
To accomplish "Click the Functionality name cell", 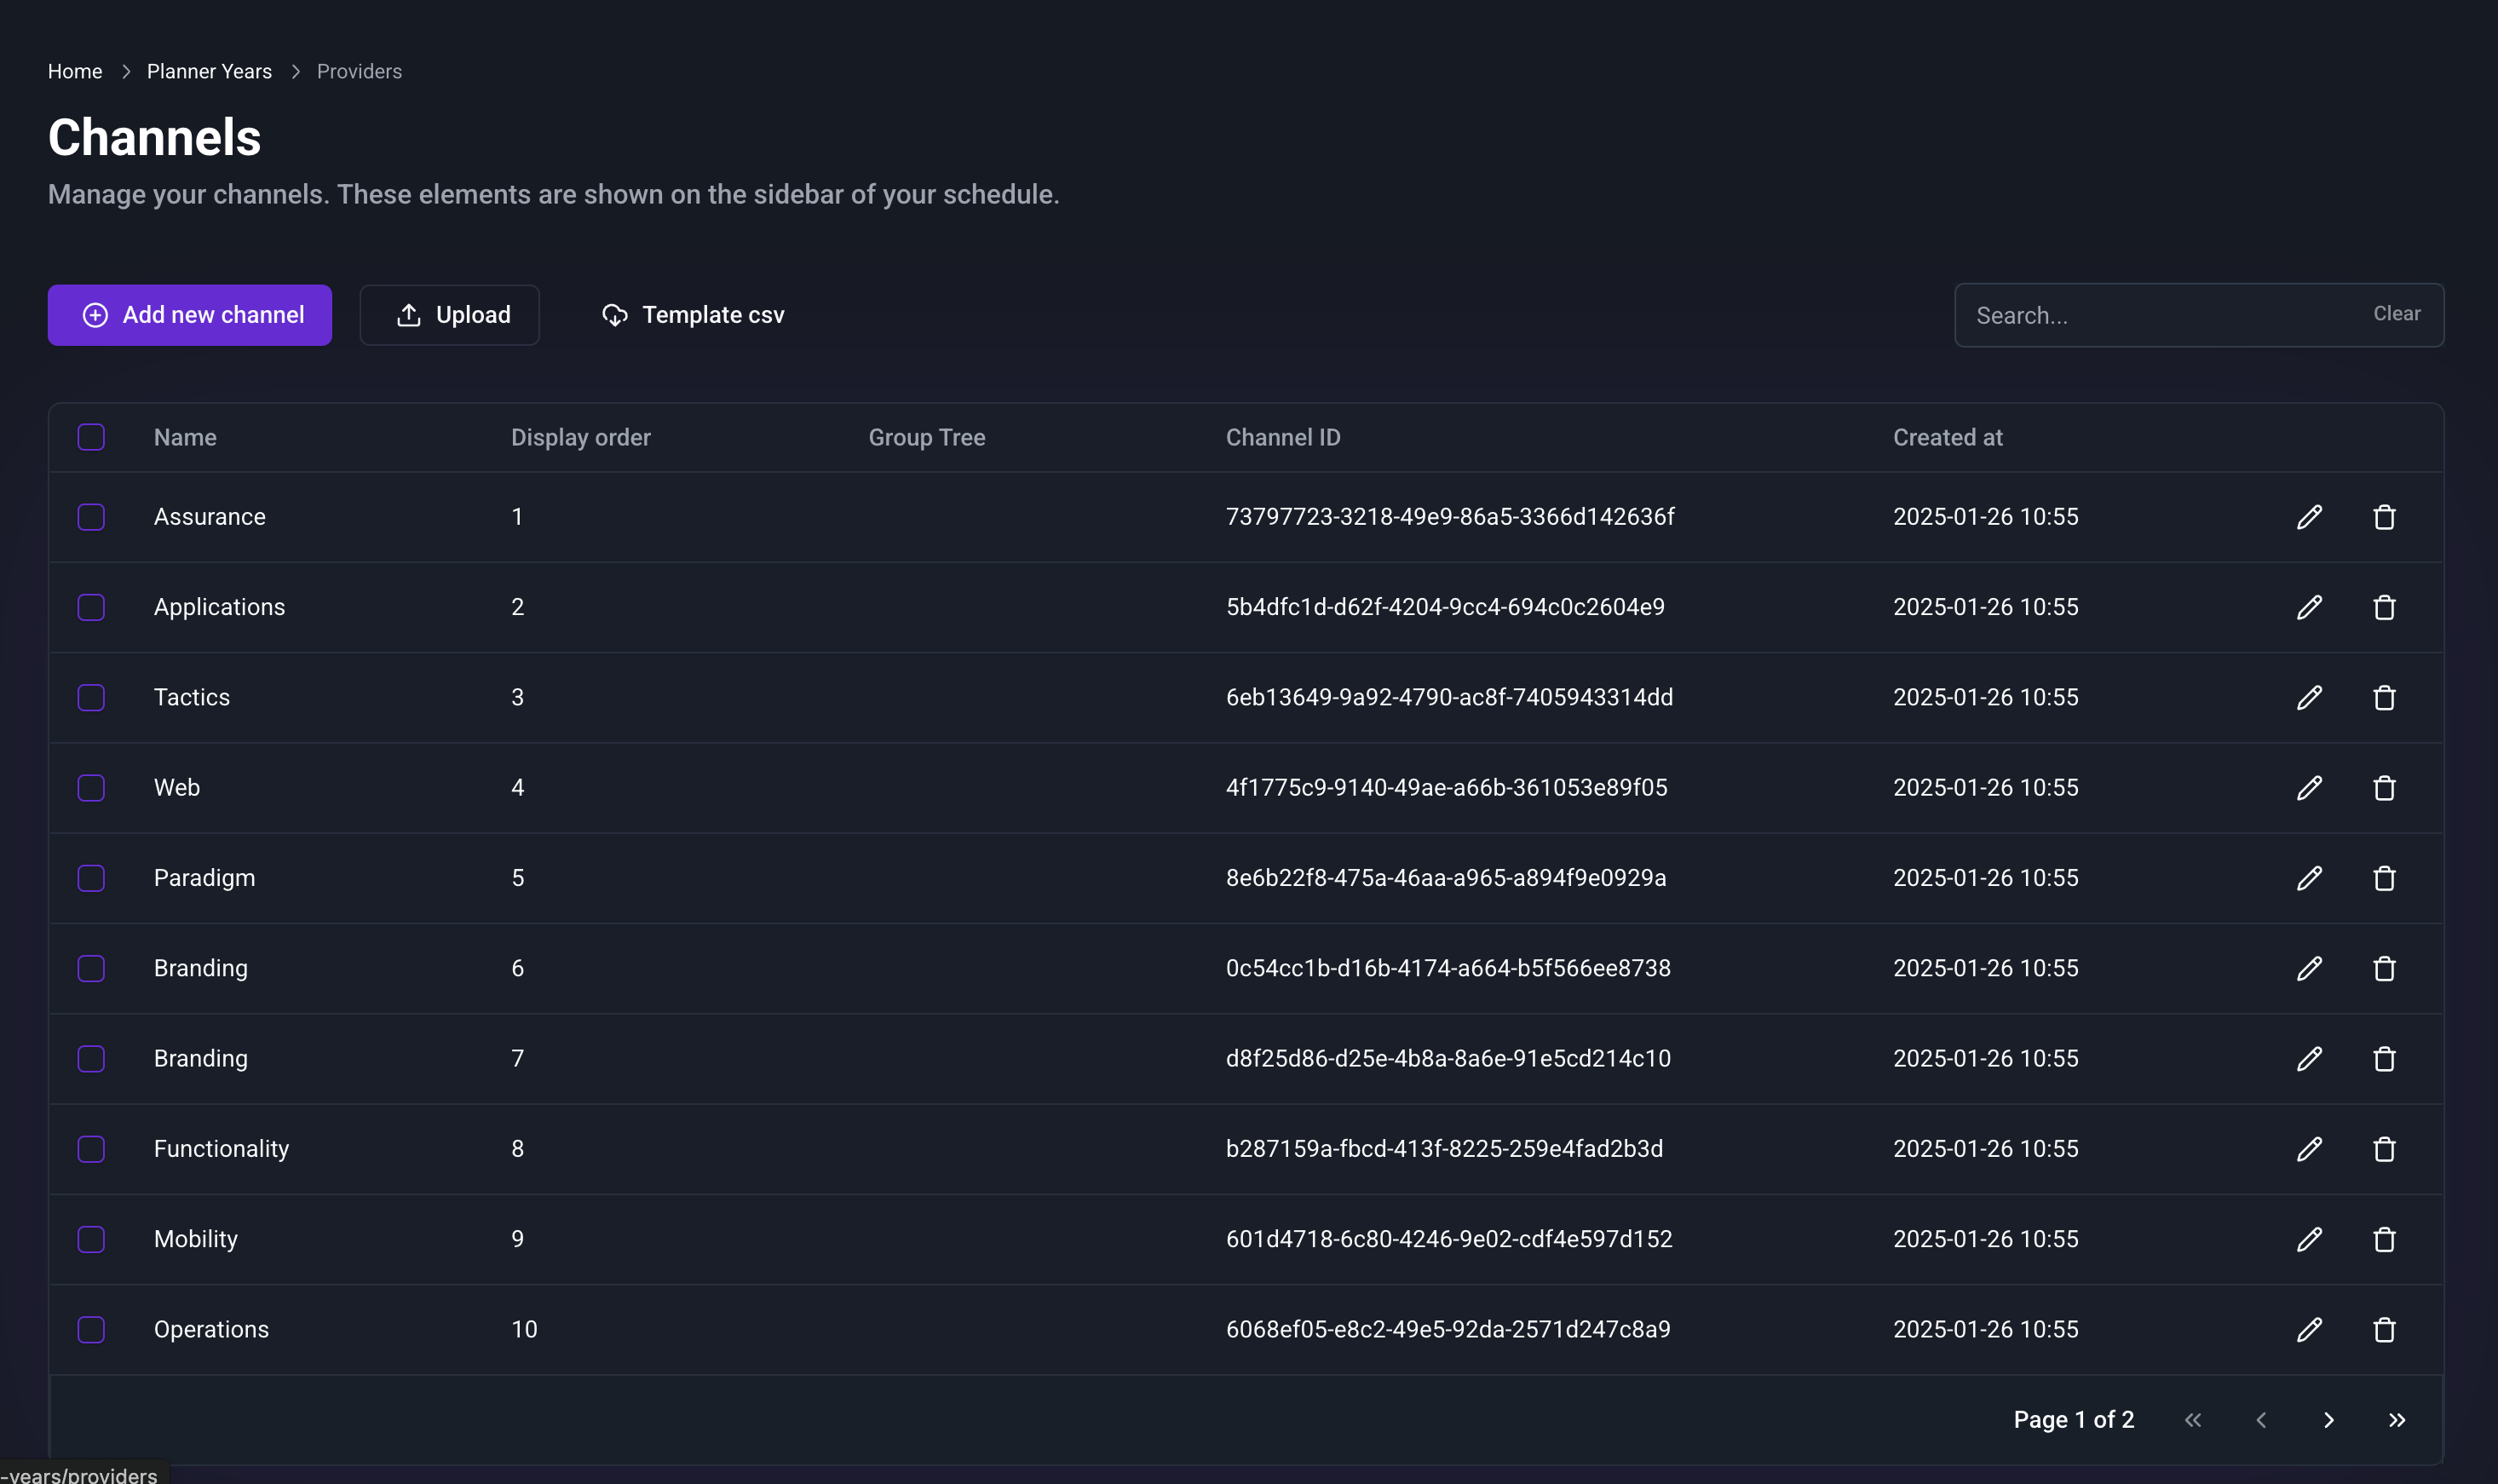I will coord(221,1149).
